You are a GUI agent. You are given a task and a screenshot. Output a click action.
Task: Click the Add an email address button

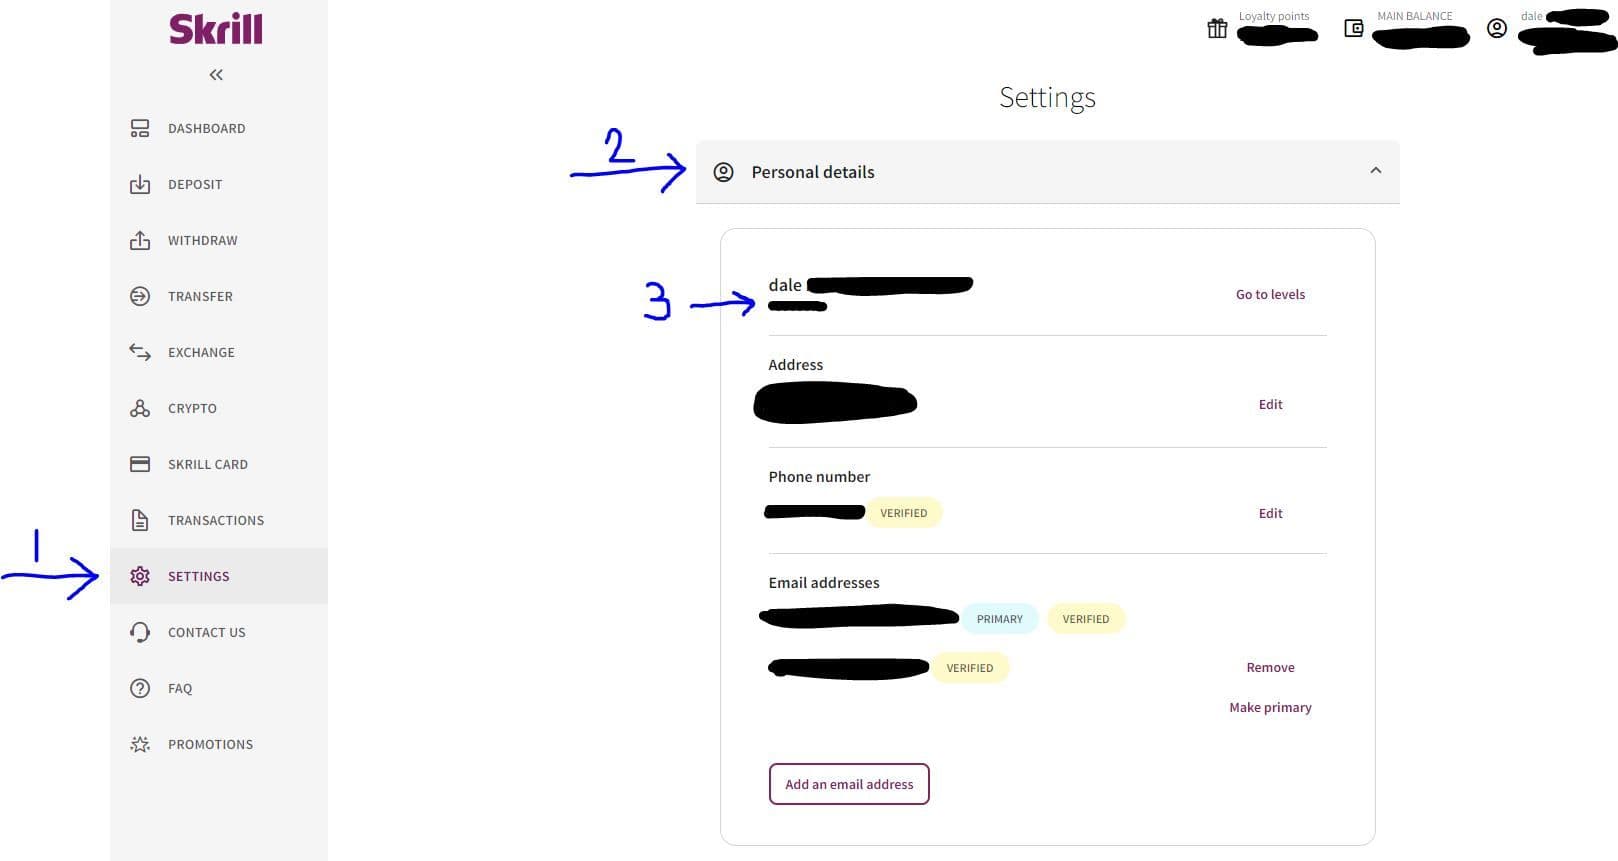[849, 784]
